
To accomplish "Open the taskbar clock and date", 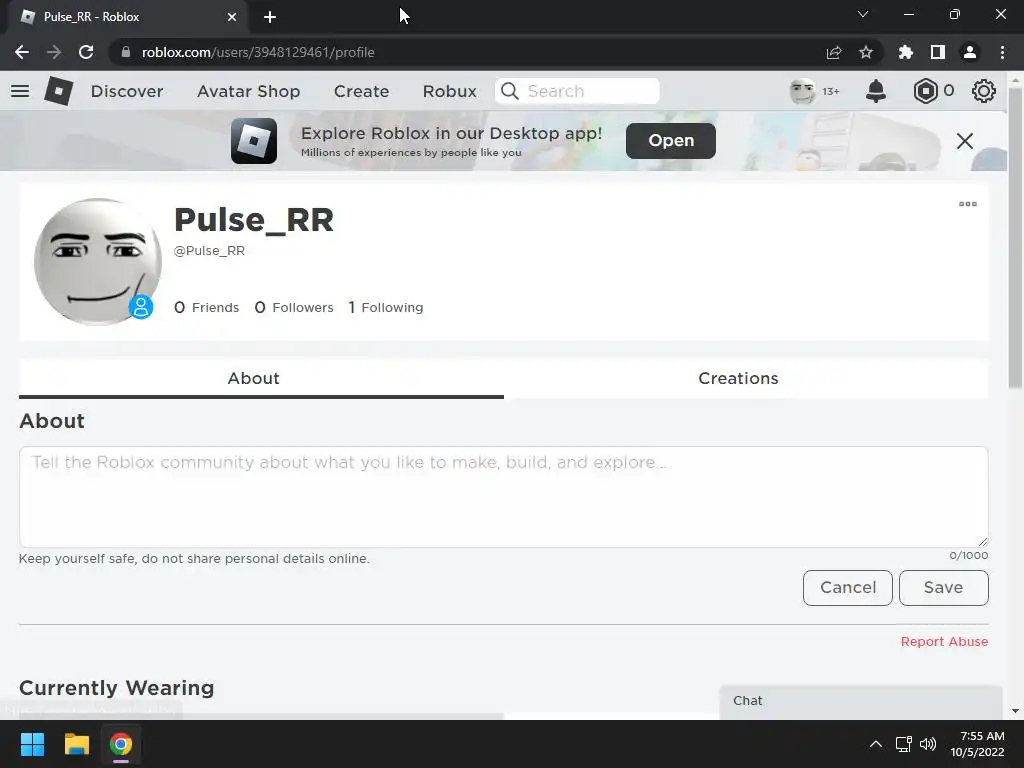I will click(977, 744).
